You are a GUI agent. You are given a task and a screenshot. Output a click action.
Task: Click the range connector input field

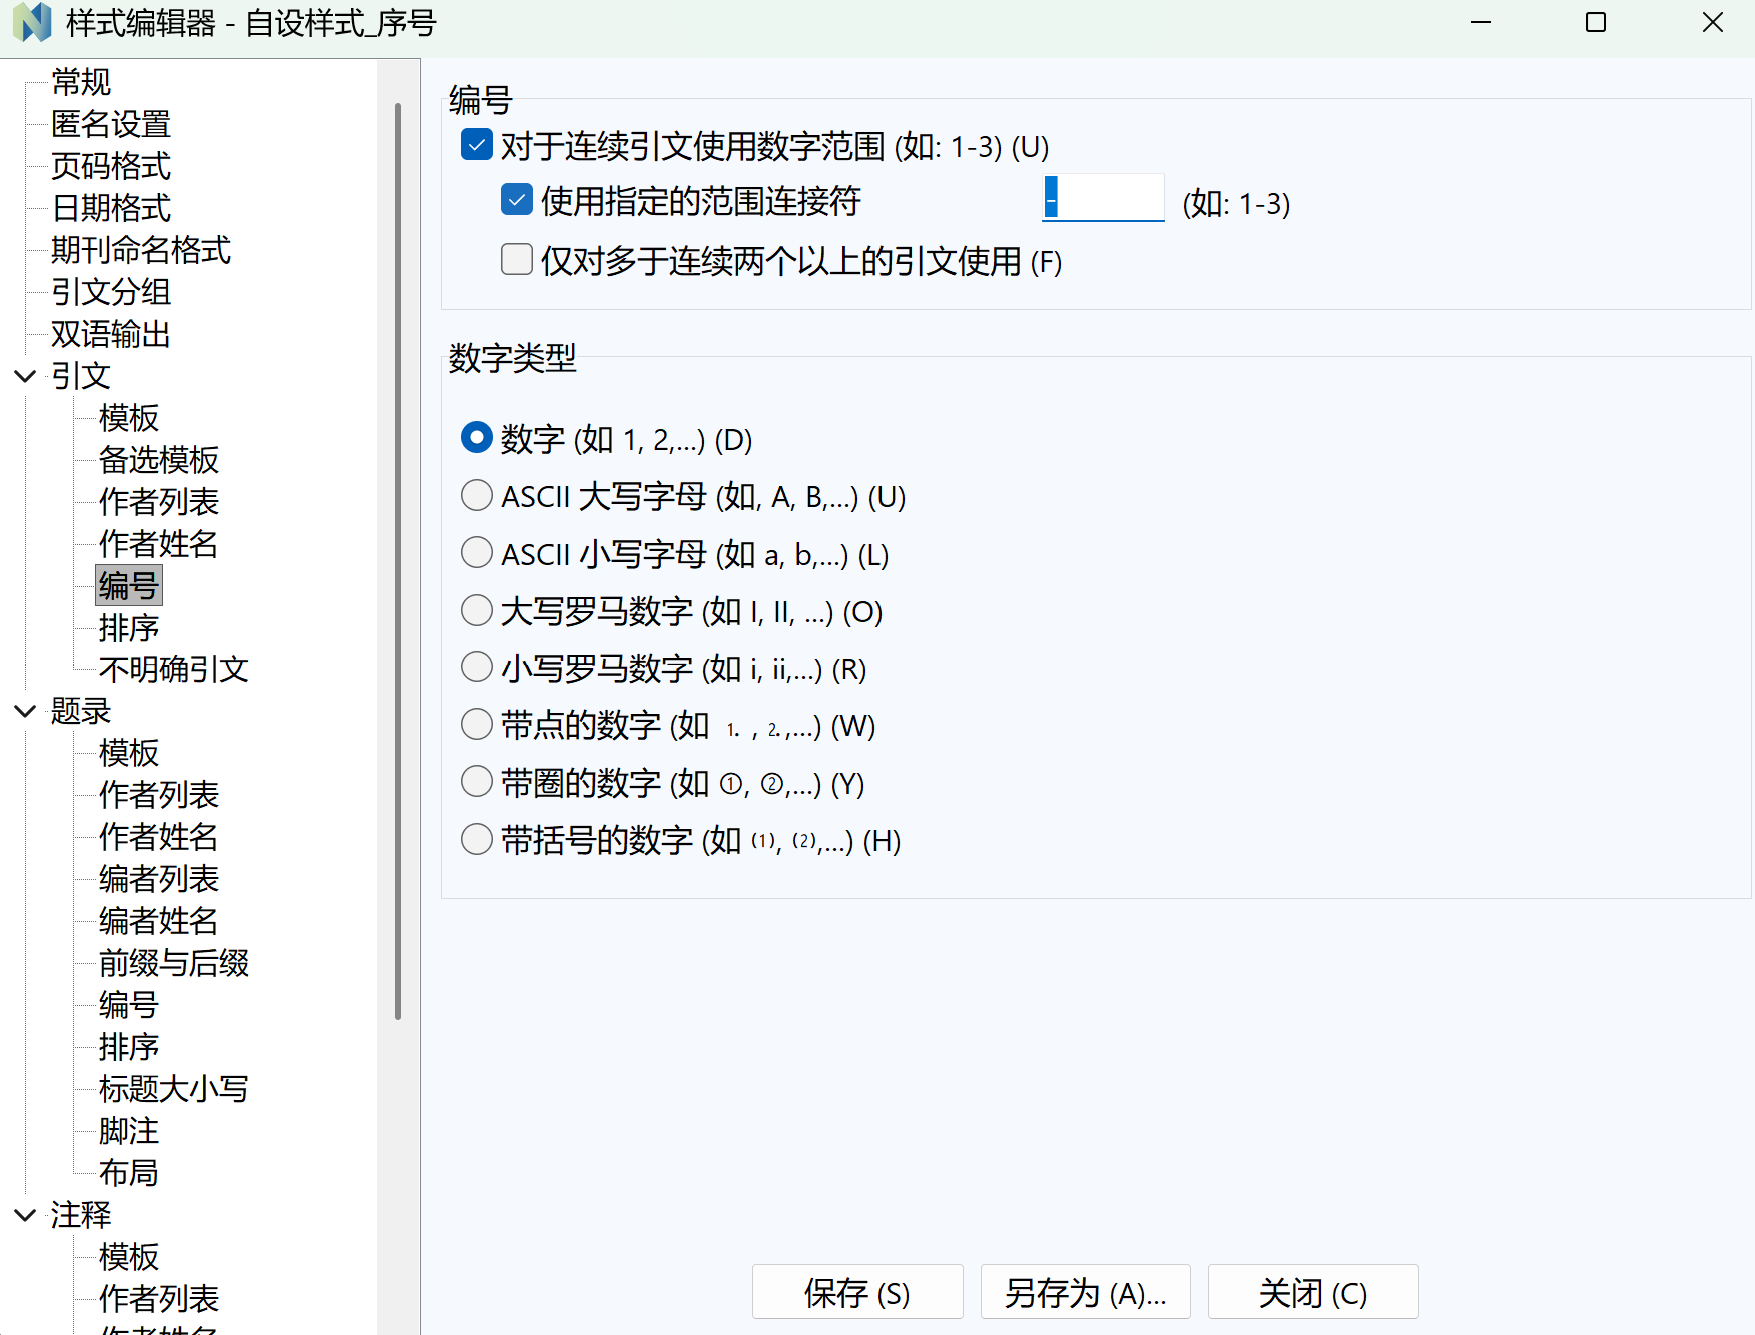[x=1103, y=198]
